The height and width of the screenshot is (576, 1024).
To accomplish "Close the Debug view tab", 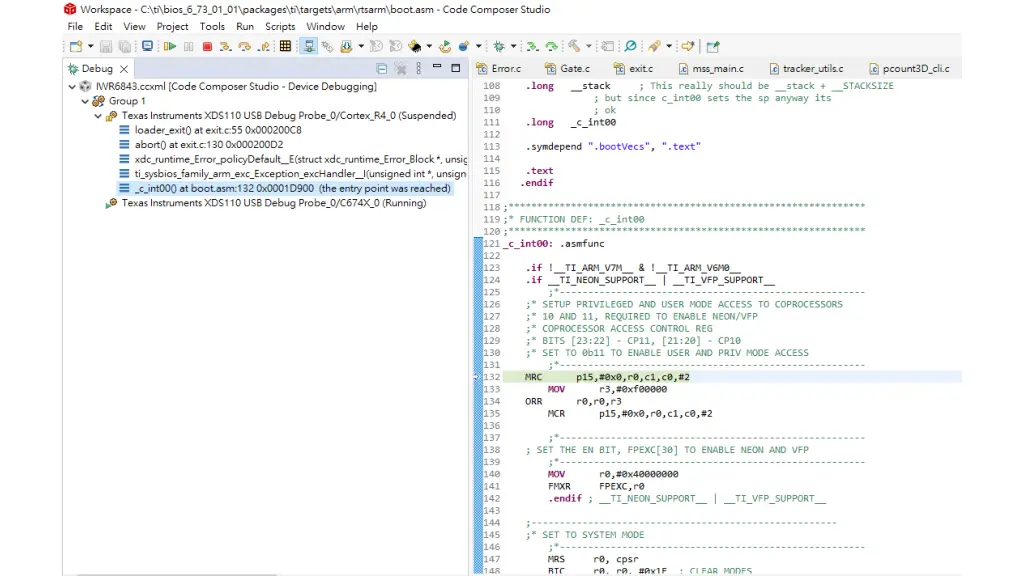I will point(123,69).
